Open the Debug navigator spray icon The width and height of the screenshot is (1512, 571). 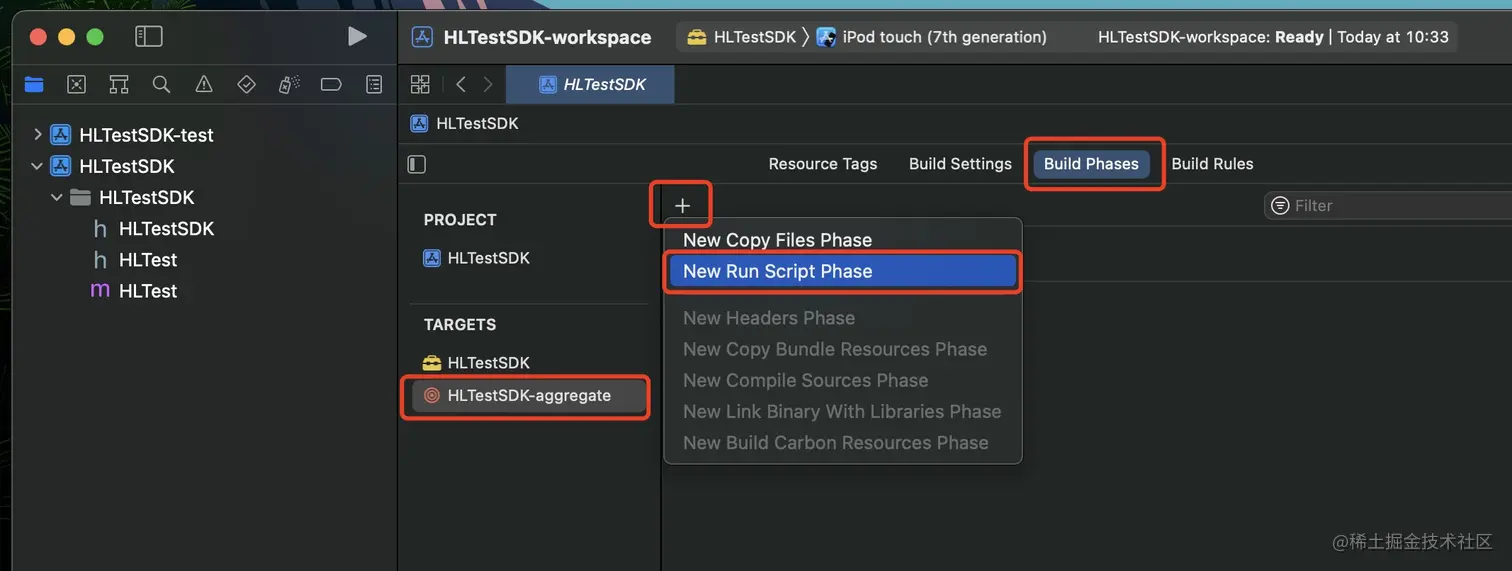pos(289,84)
